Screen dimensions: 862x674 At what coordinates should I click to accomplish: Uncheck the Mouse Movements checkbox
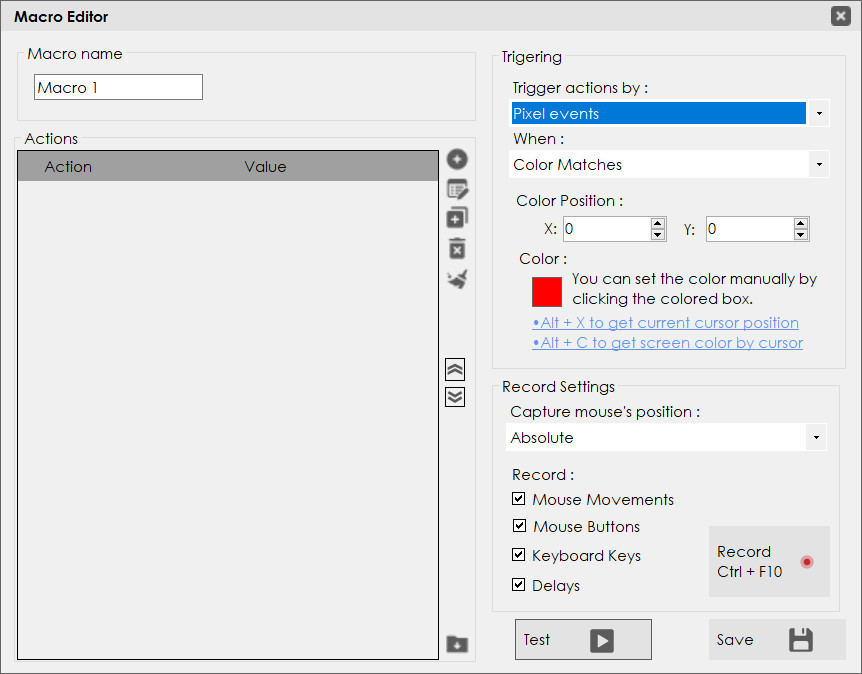coord(518,499)
